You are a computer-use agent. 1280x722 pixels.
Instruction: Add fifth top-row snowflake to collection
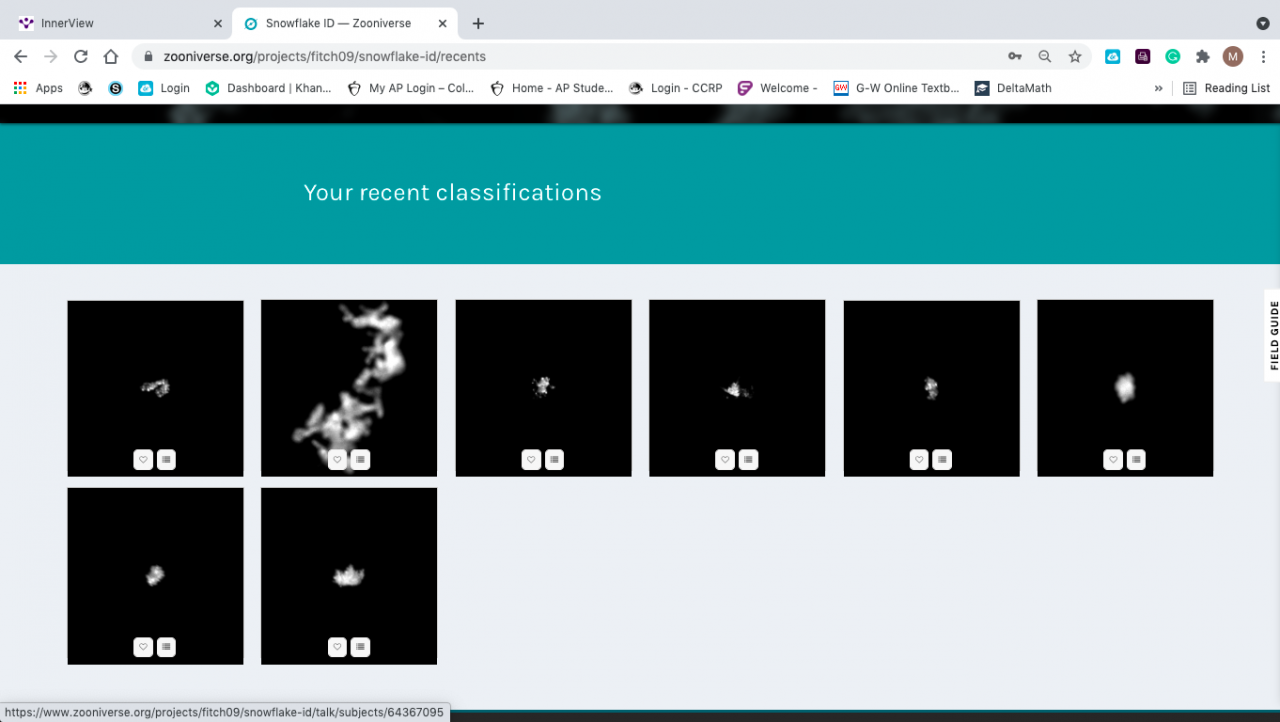tap(943, 460)
